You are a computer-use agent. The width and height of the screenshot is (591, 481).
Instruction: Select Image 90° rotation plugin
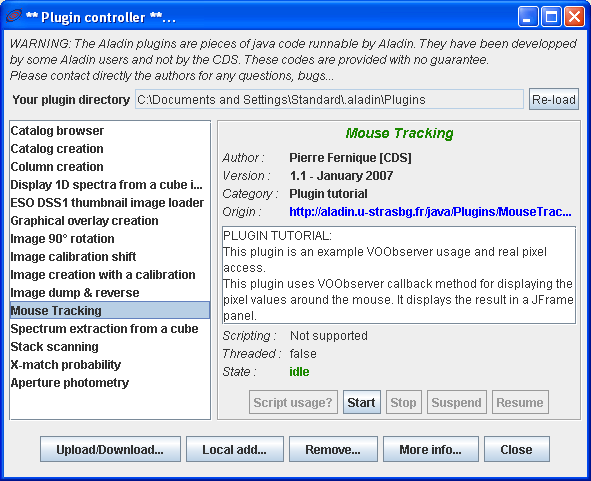[110, 239]
